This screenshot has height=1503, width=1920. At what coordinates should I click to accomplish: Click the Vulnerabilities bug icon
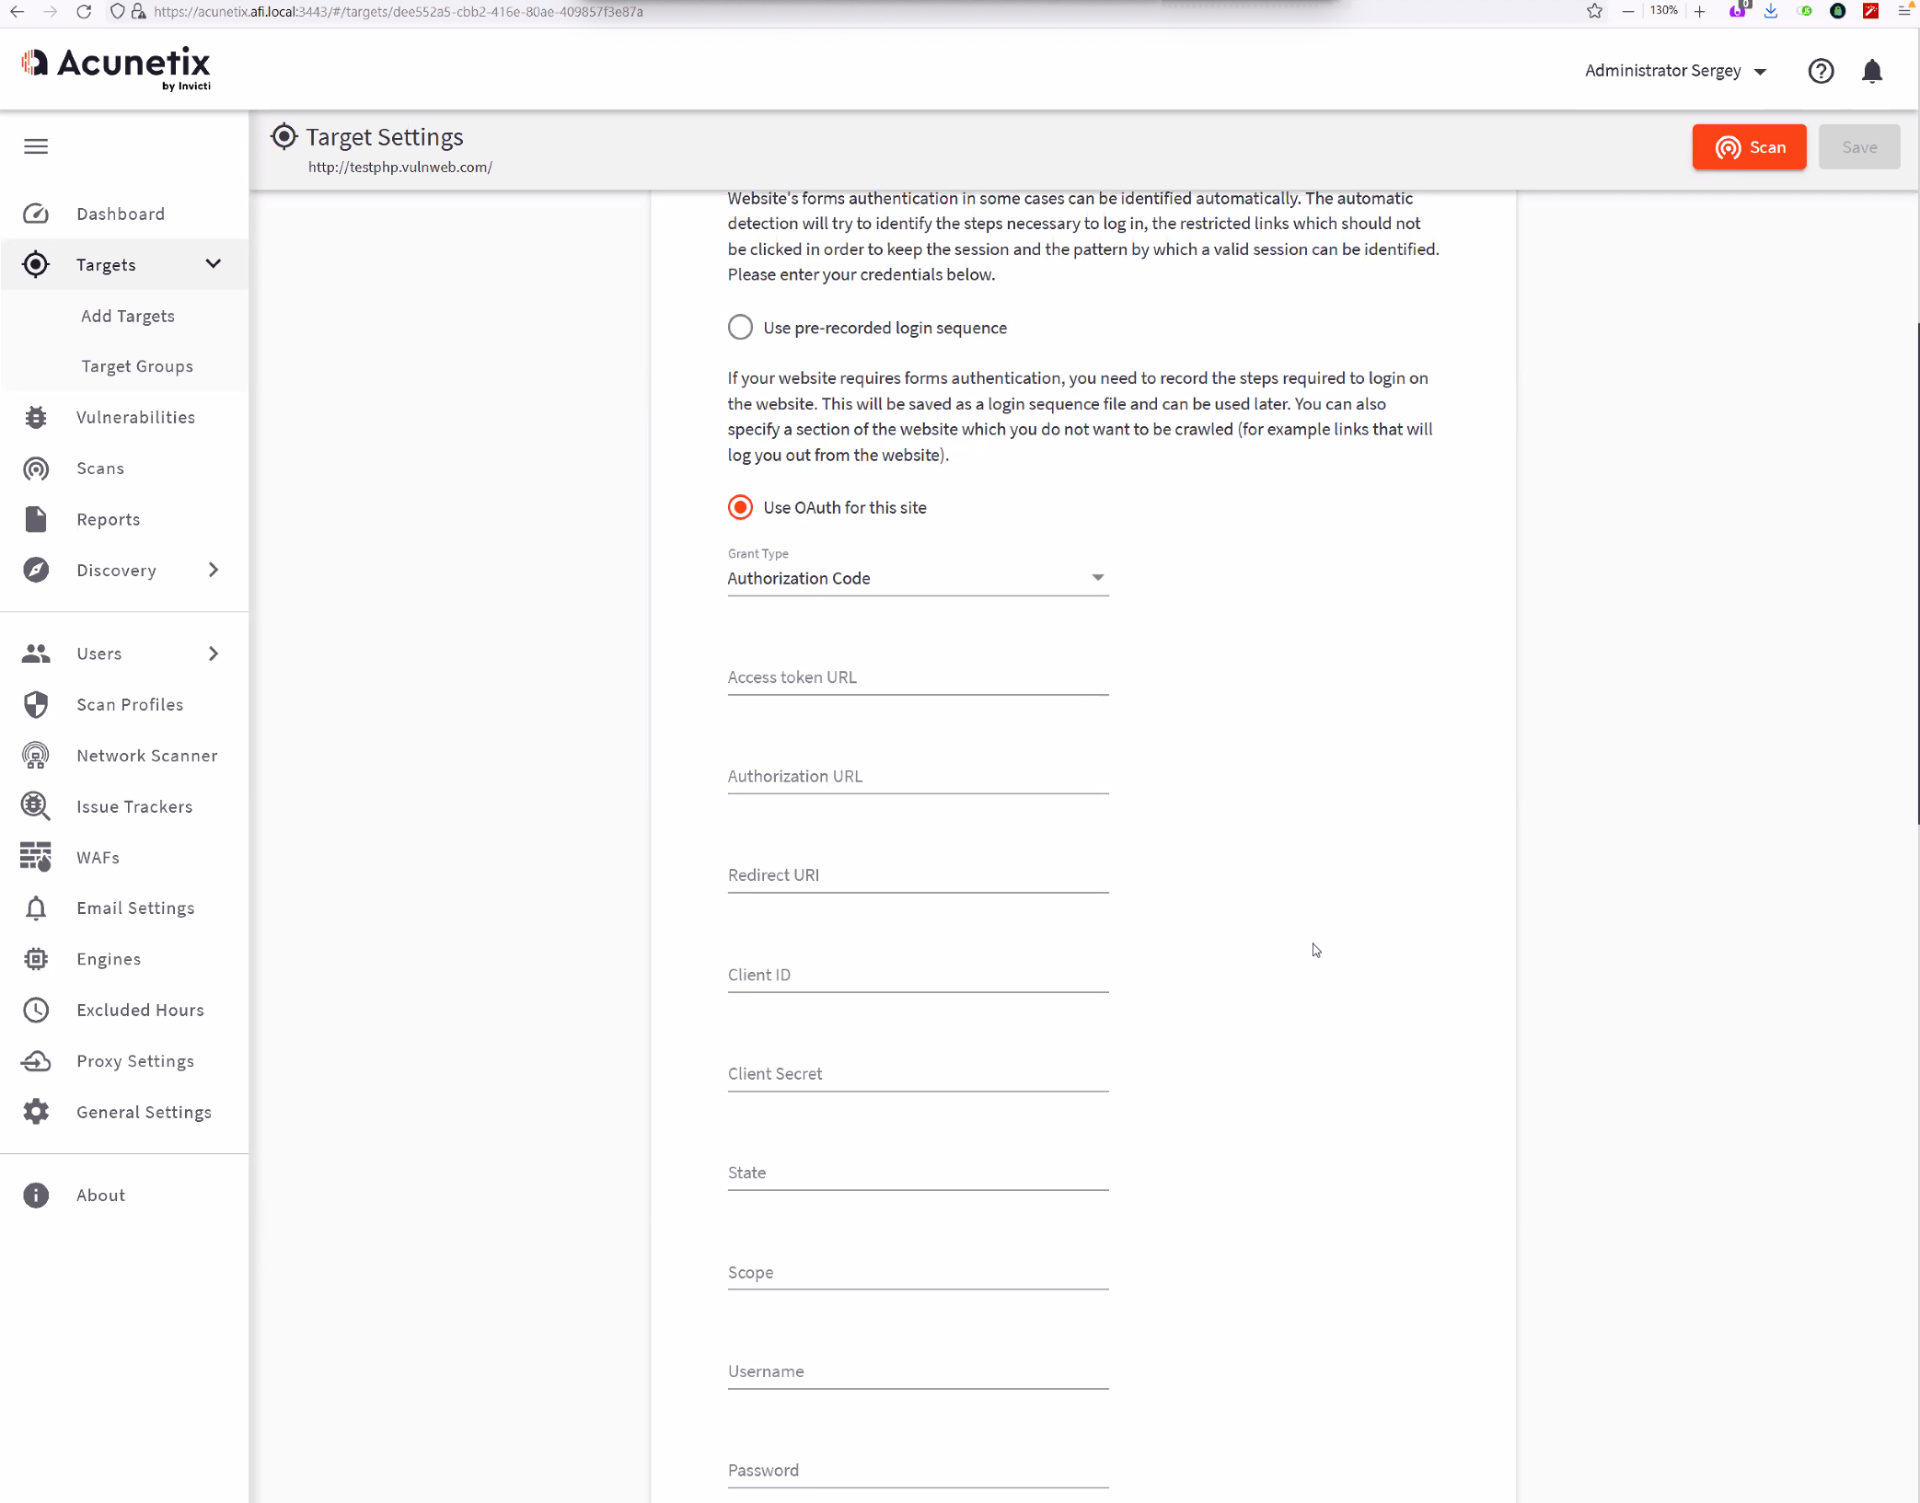click(36, 417)
